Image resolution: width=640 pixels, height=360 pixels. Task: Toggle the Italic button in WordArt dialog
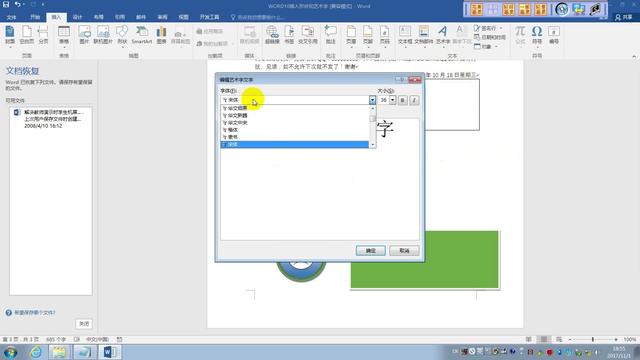414,100
